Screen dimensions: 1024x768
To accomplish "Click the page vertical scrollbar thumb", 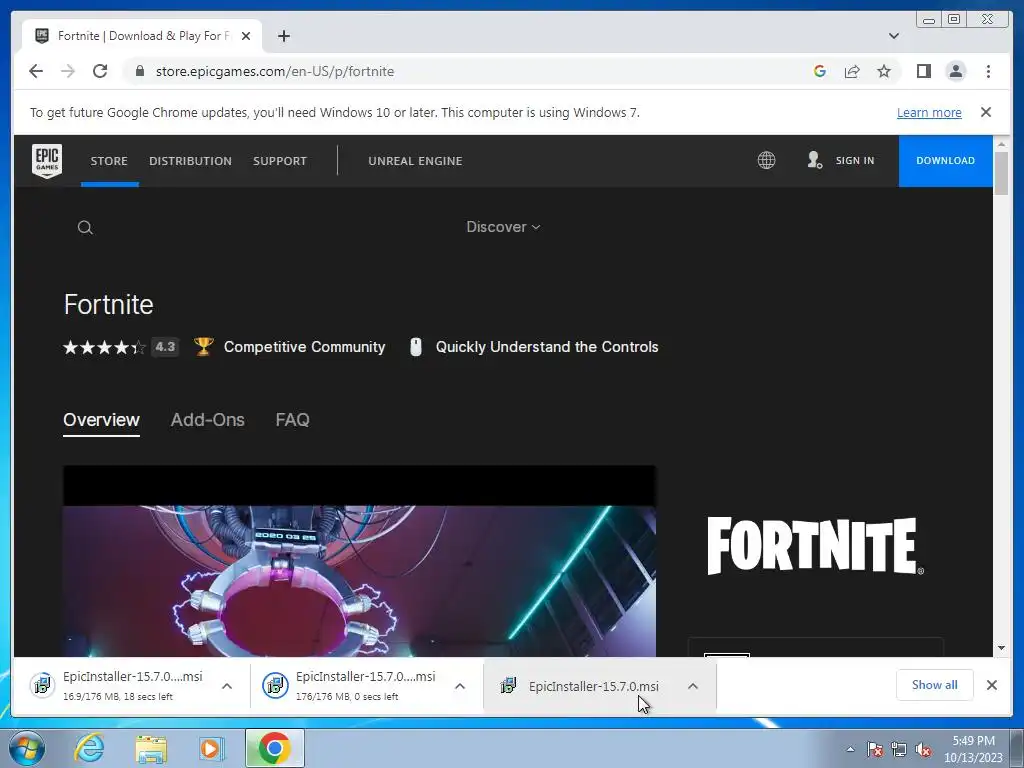I will [x=1001, y=172].
